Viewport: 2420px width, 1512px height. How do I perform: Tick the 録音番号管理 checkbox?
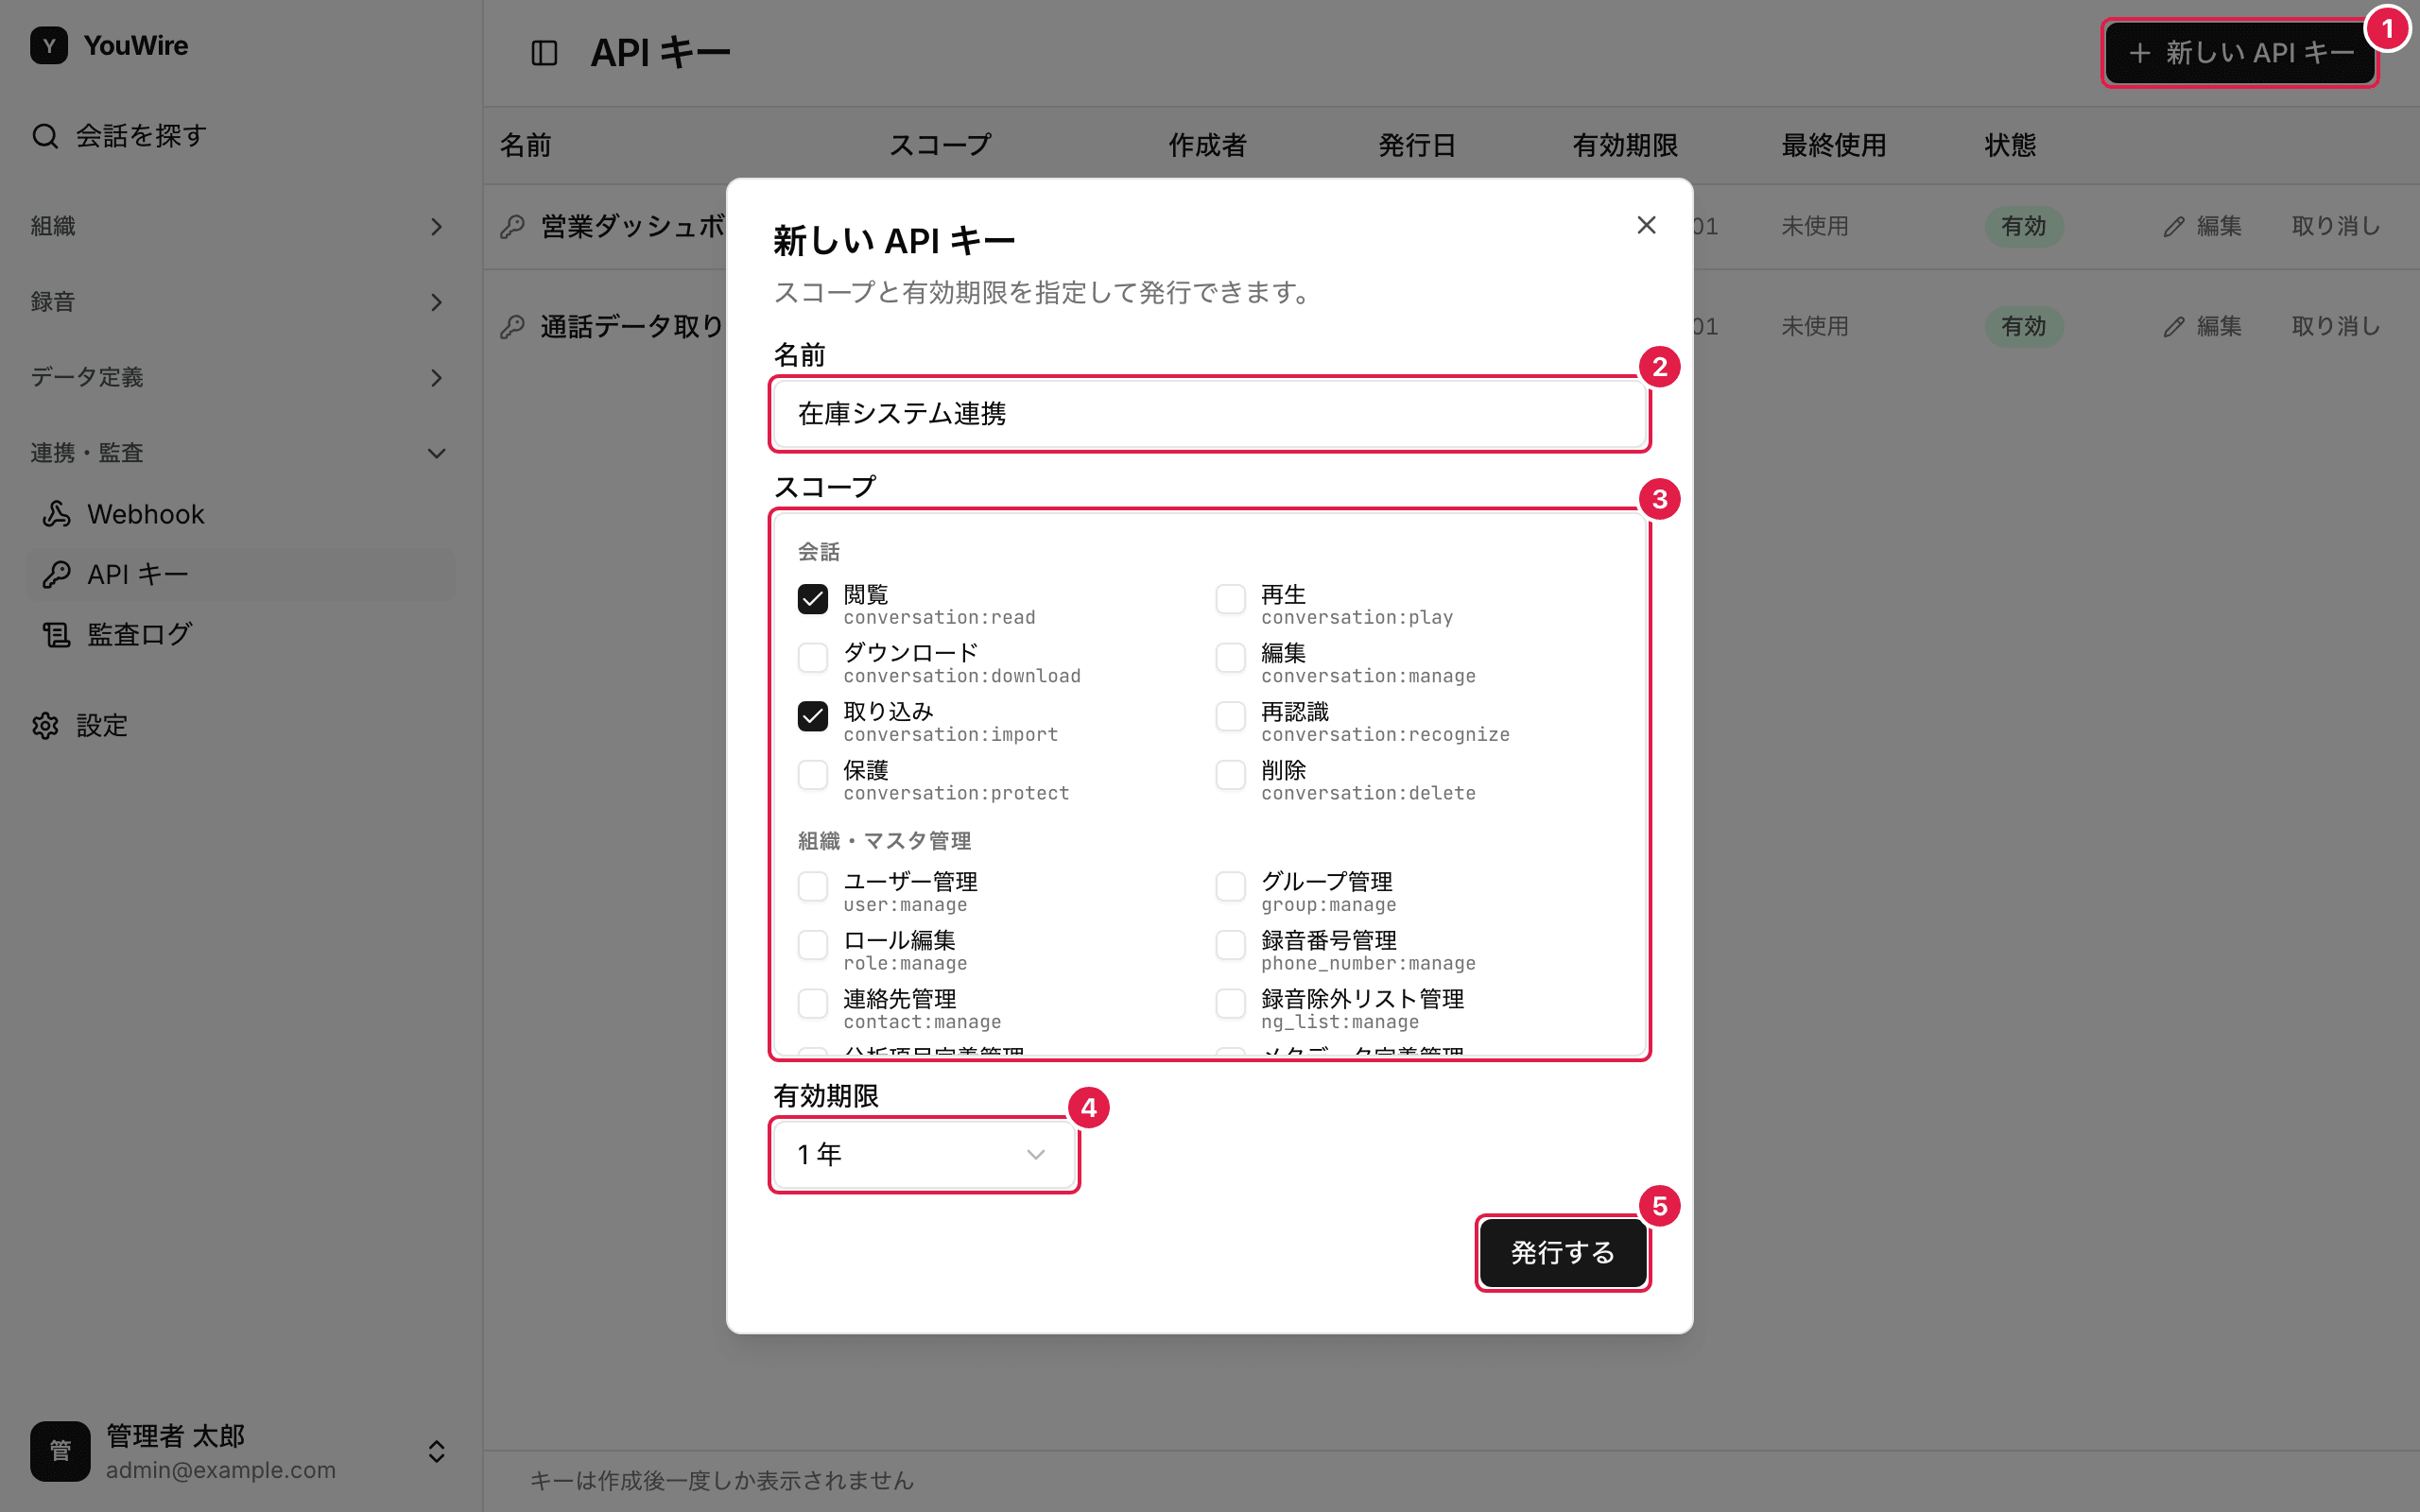(x=1231, y=945)
